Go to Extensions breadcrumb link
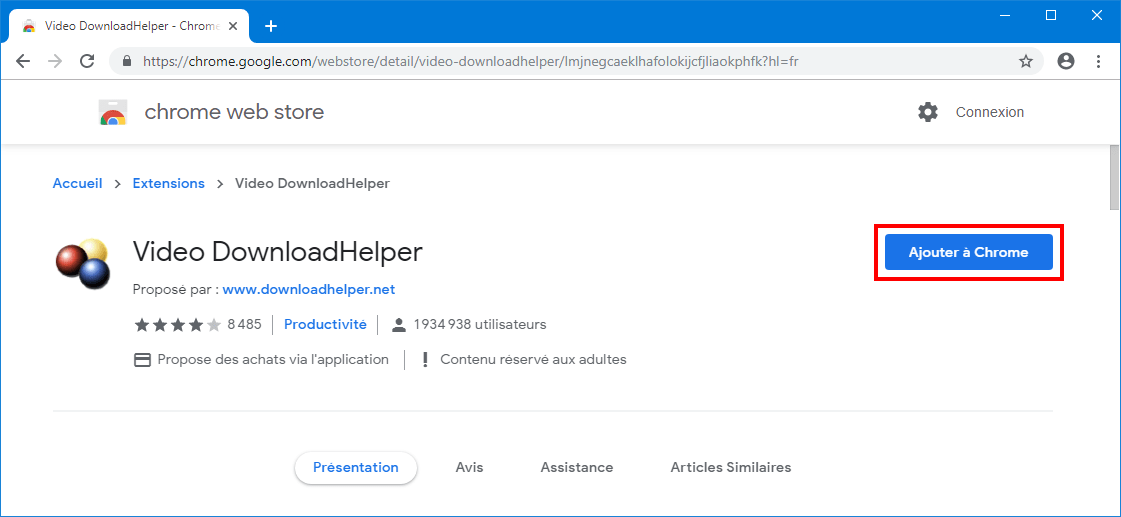 [169, 184]
